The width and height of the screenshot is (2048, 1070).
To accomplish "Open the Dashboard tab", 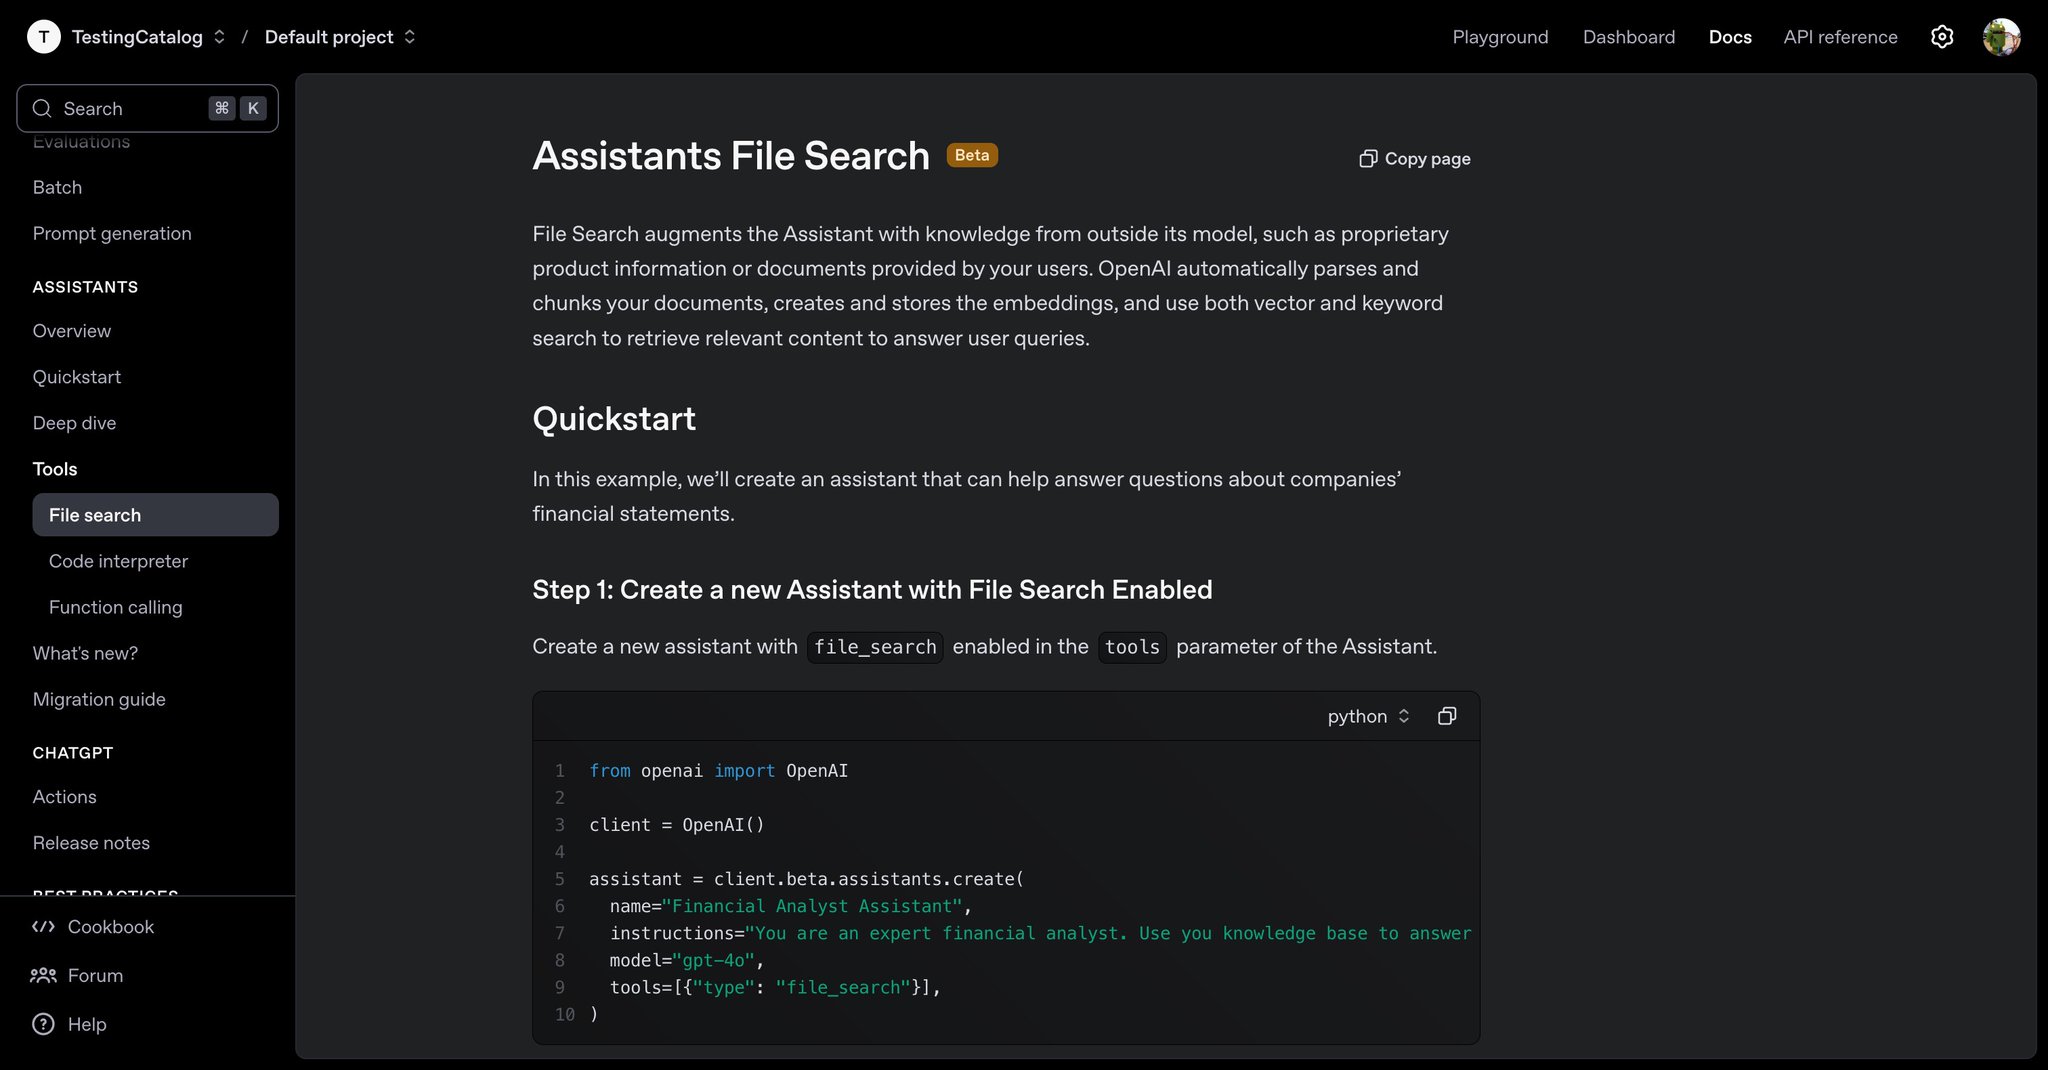I will click(1628, 37).
